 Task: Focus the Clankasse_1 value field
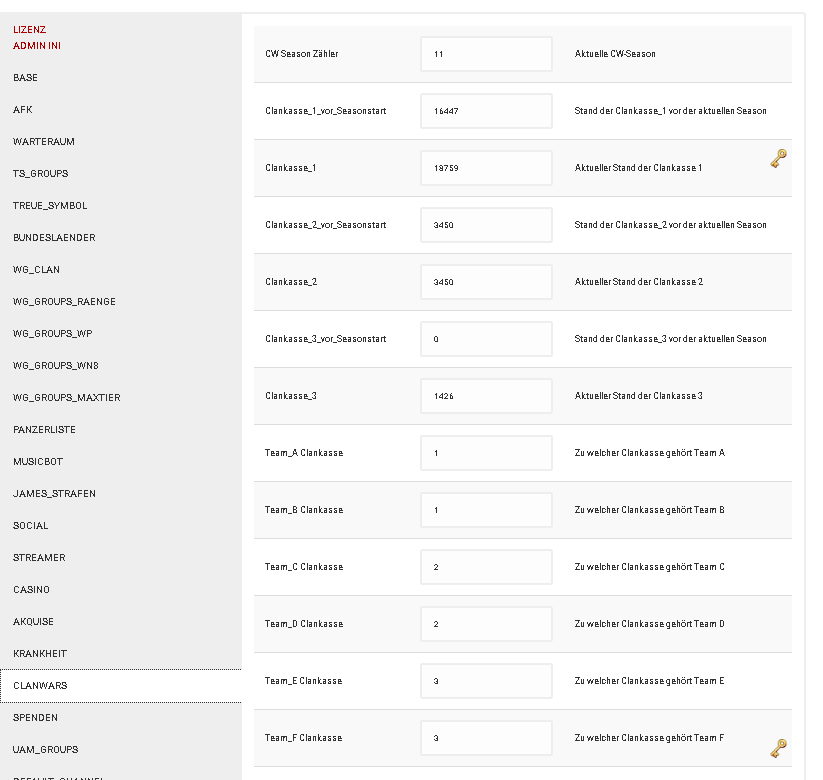tap(486, 168)
